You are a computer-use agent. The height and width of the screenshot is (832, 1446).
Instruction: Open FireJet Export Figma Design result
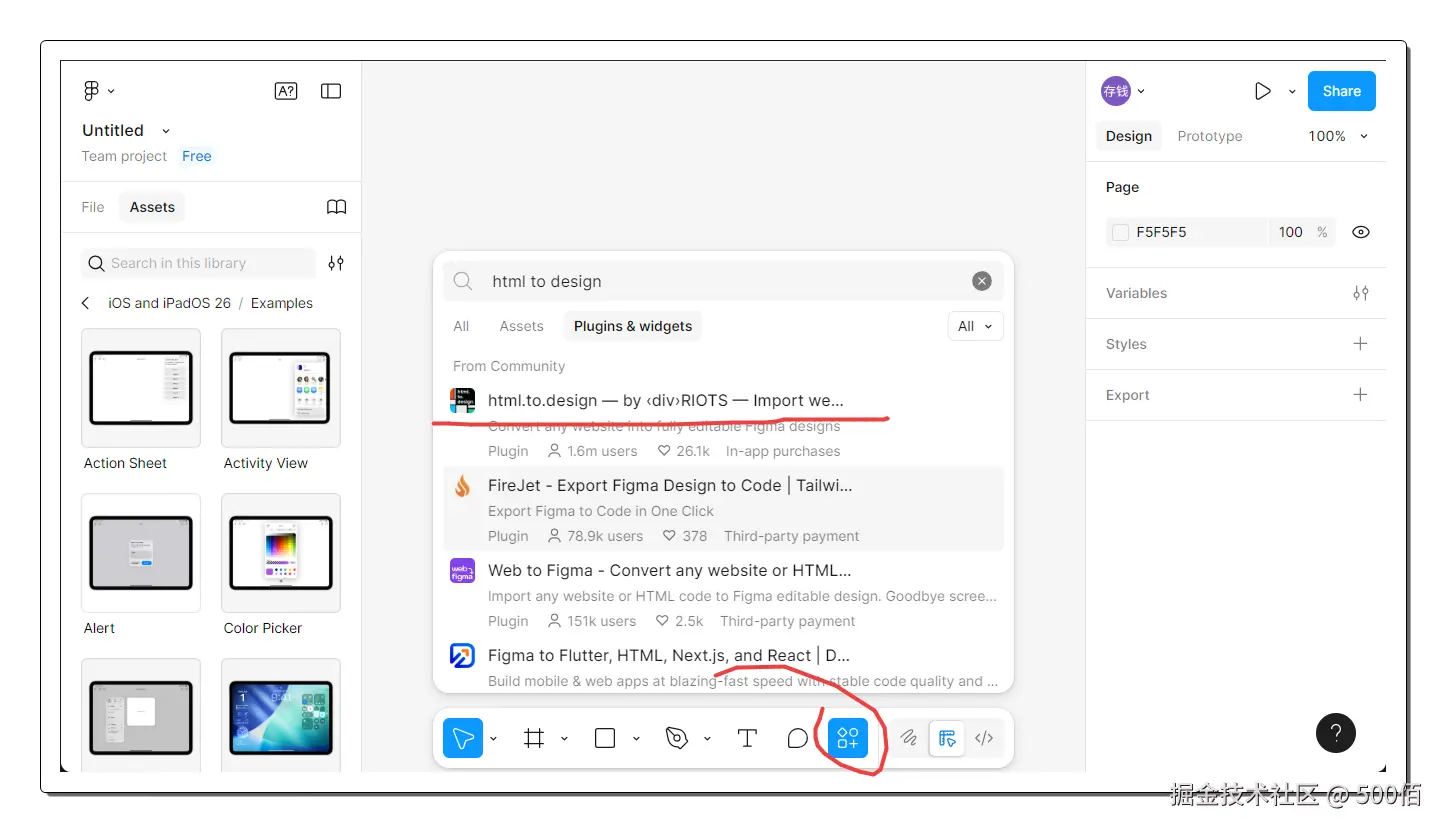pyautogui.click(x=723, y=508)
